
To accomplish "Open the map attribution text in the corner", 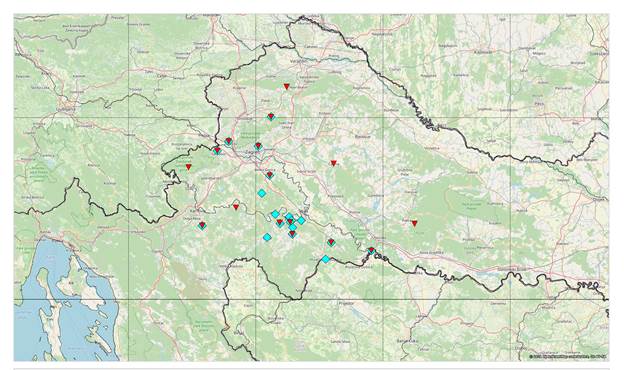I will pos(568,356).
